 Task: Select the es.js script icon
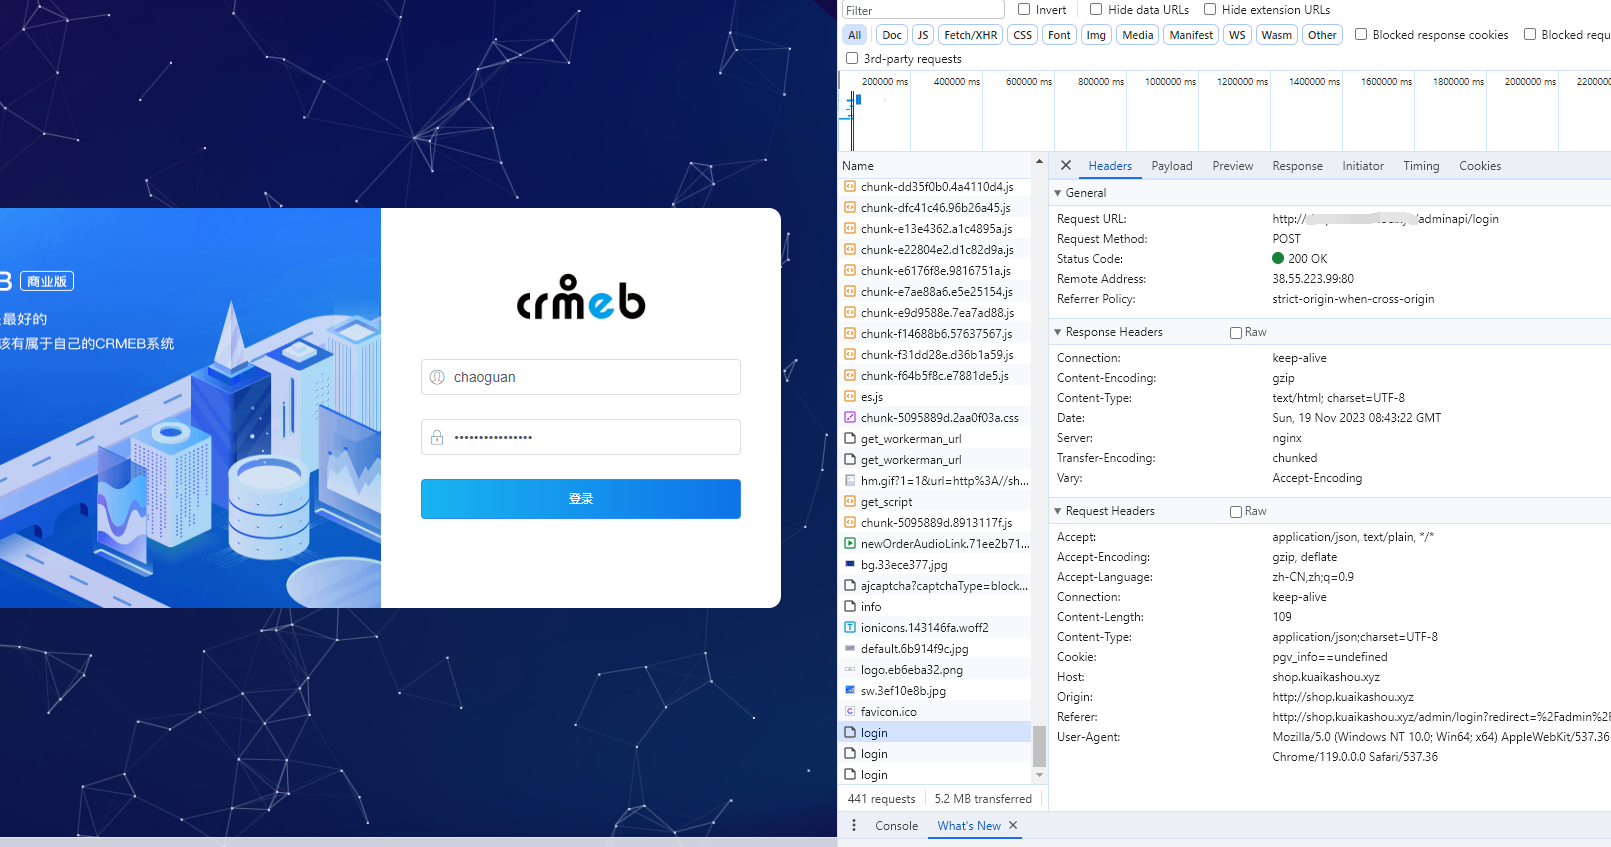(x=850, y=396)
